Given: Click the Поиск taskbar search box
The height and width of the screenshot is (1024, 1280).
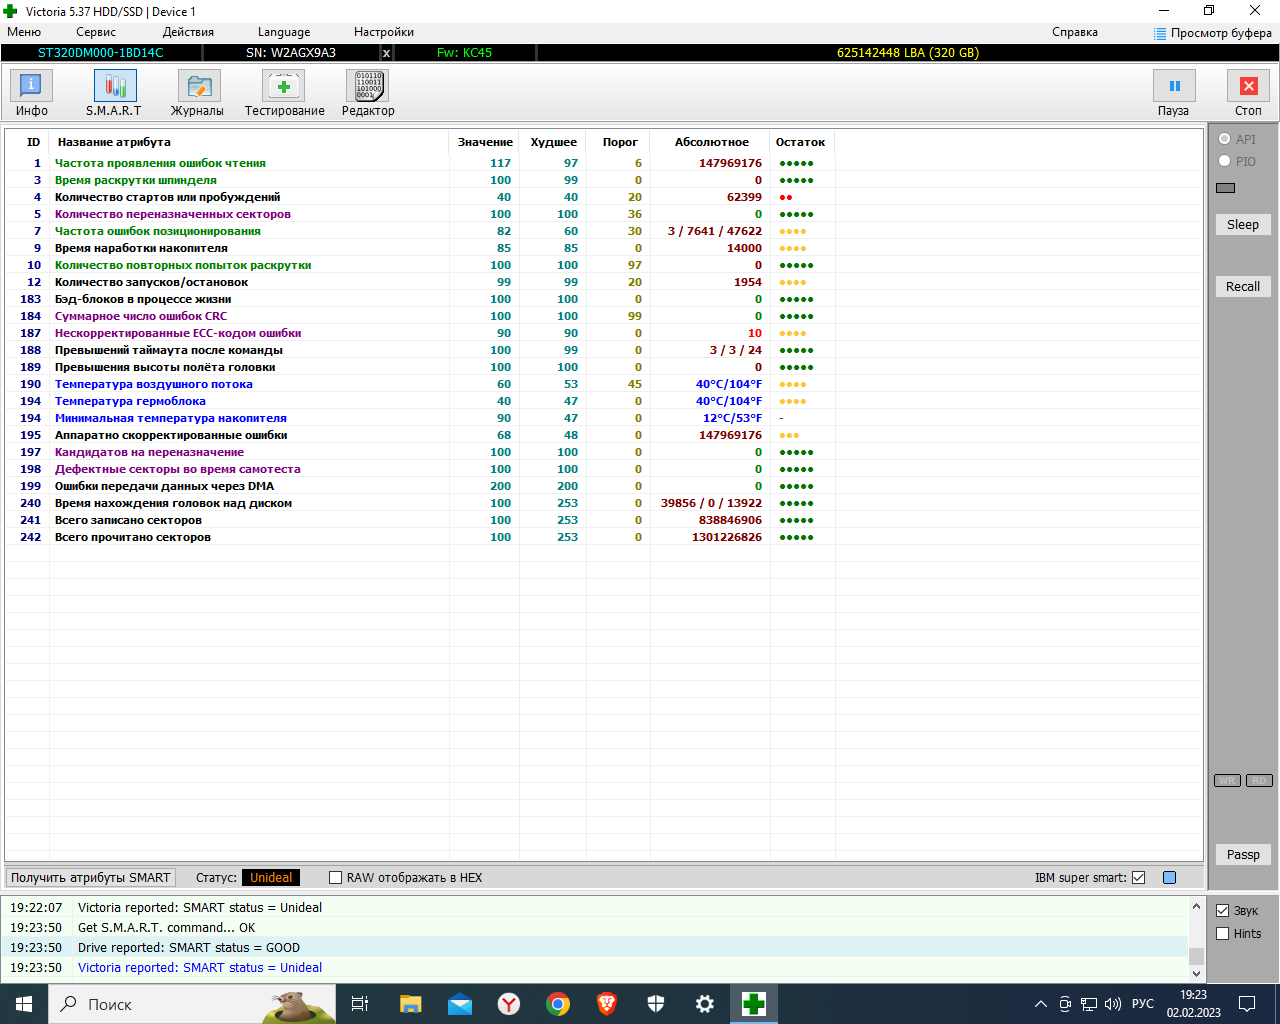Looking at the screenshot, I should [x=192, y=1004].
